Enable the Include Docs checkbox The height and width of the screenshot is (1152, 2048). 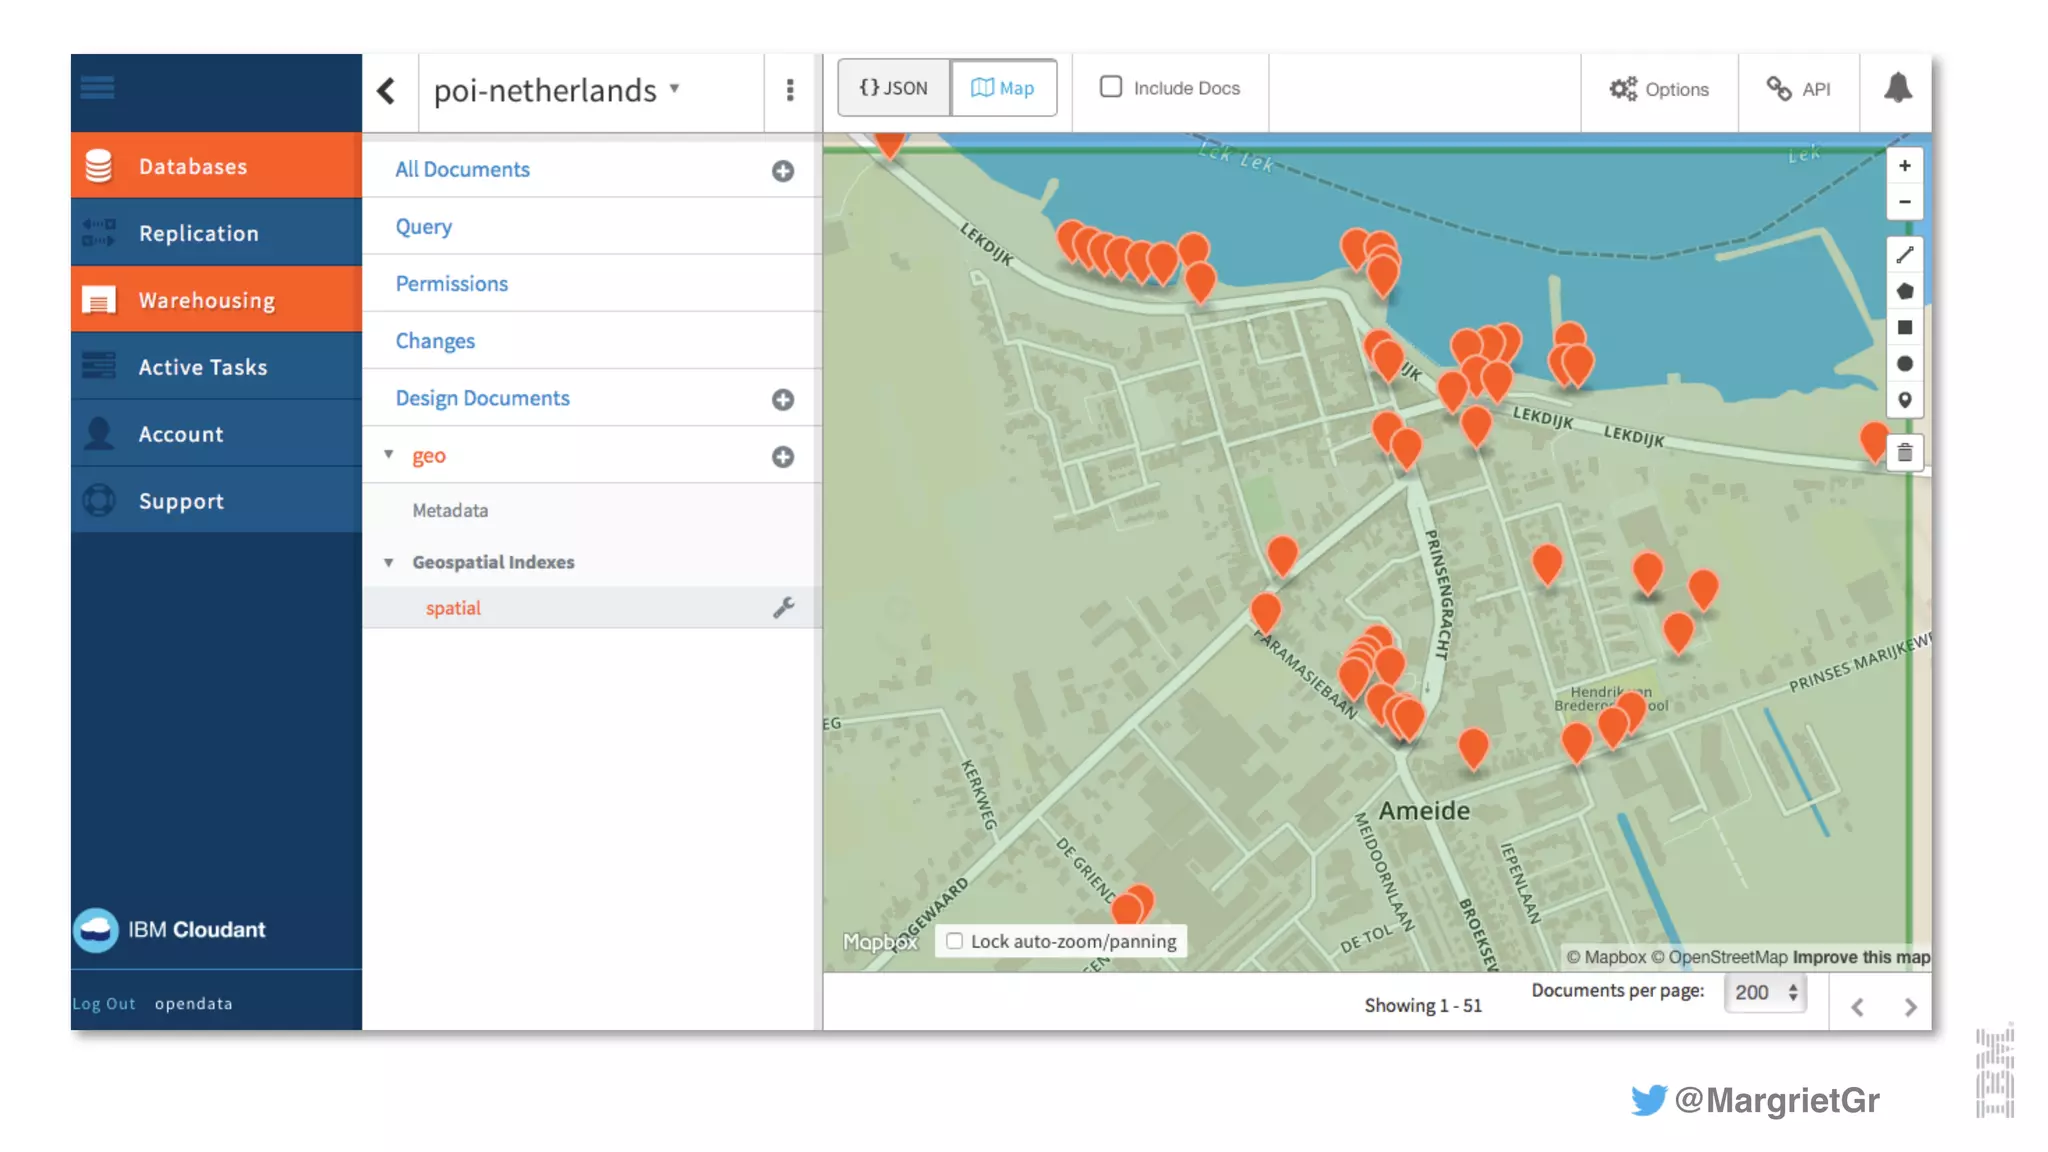tap(1110, 87)
